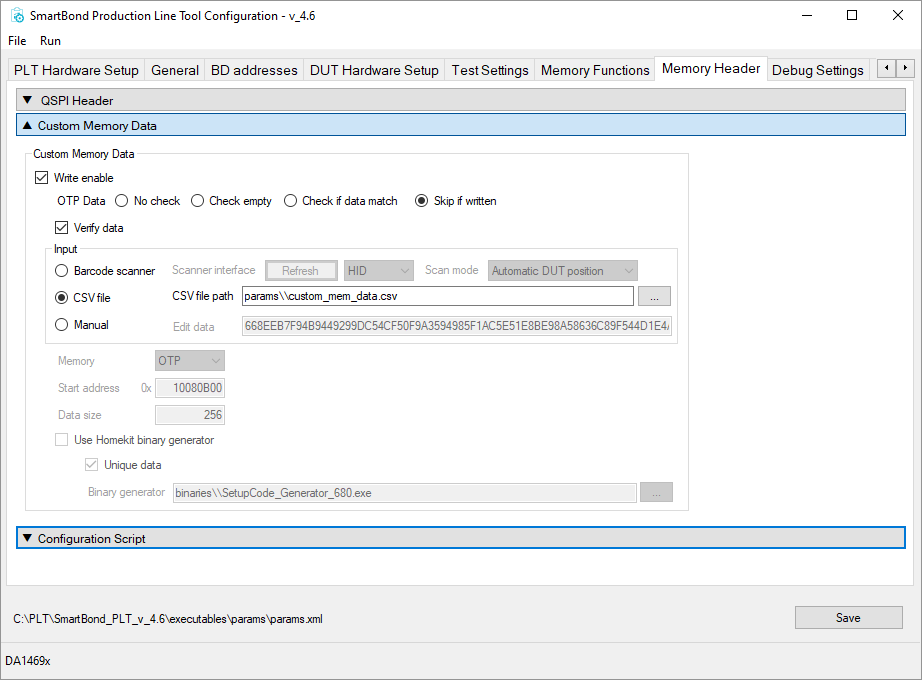Switch to PLT Hardware Setup tab

76,70
